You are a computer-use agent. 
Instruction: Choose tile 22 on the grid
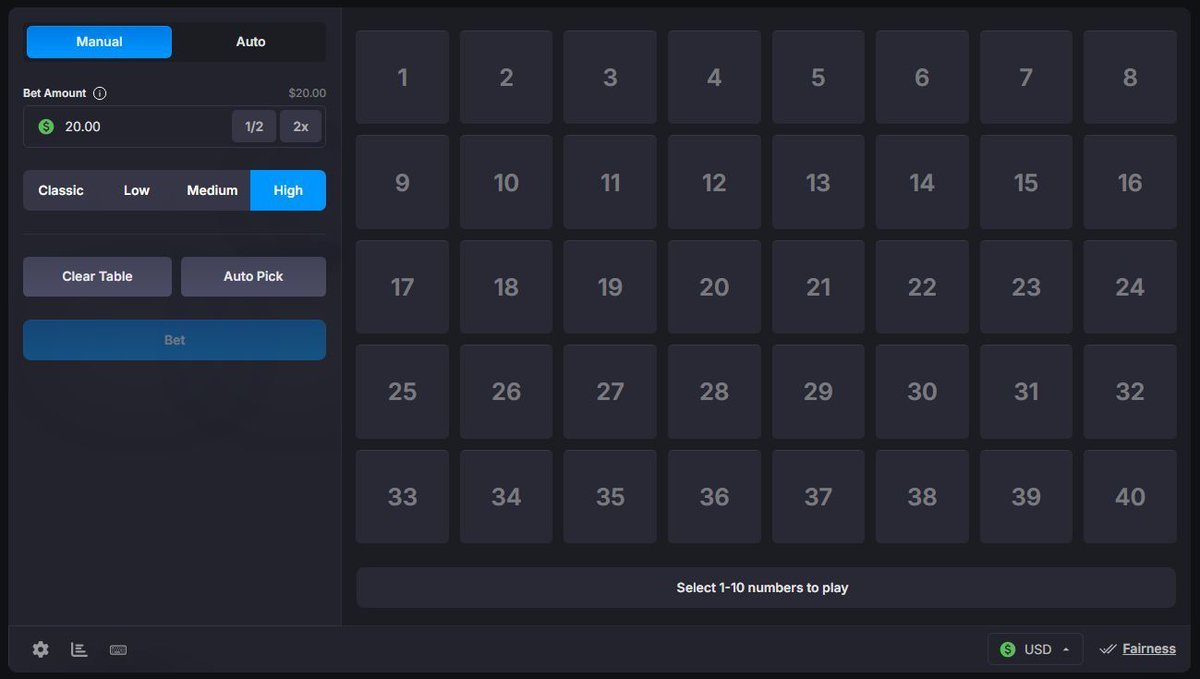click(922, 287)
